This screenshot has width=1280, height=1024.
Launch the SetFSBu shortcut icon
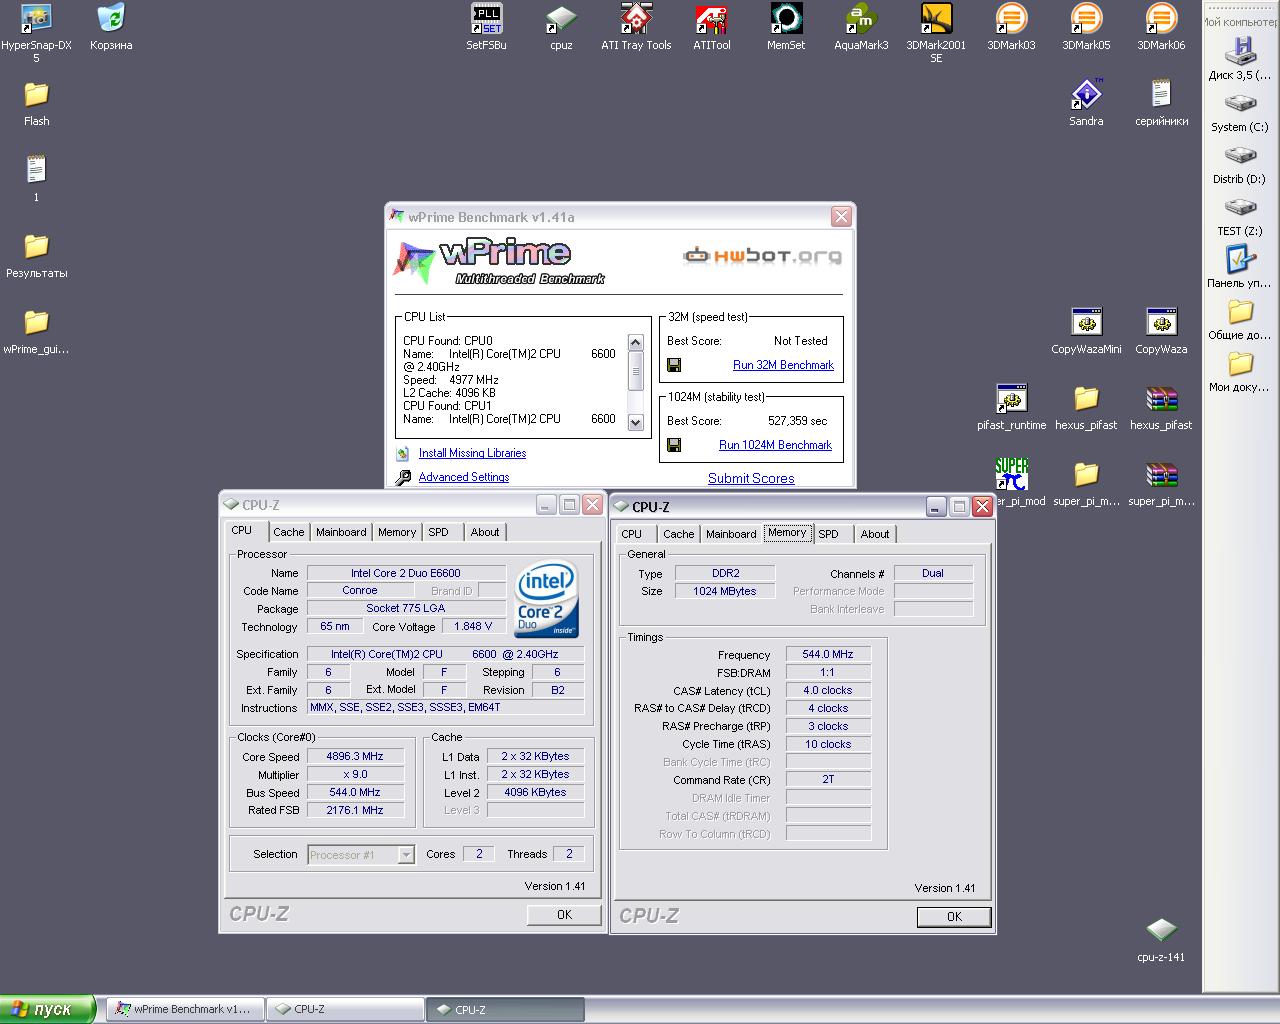point(486,18)
